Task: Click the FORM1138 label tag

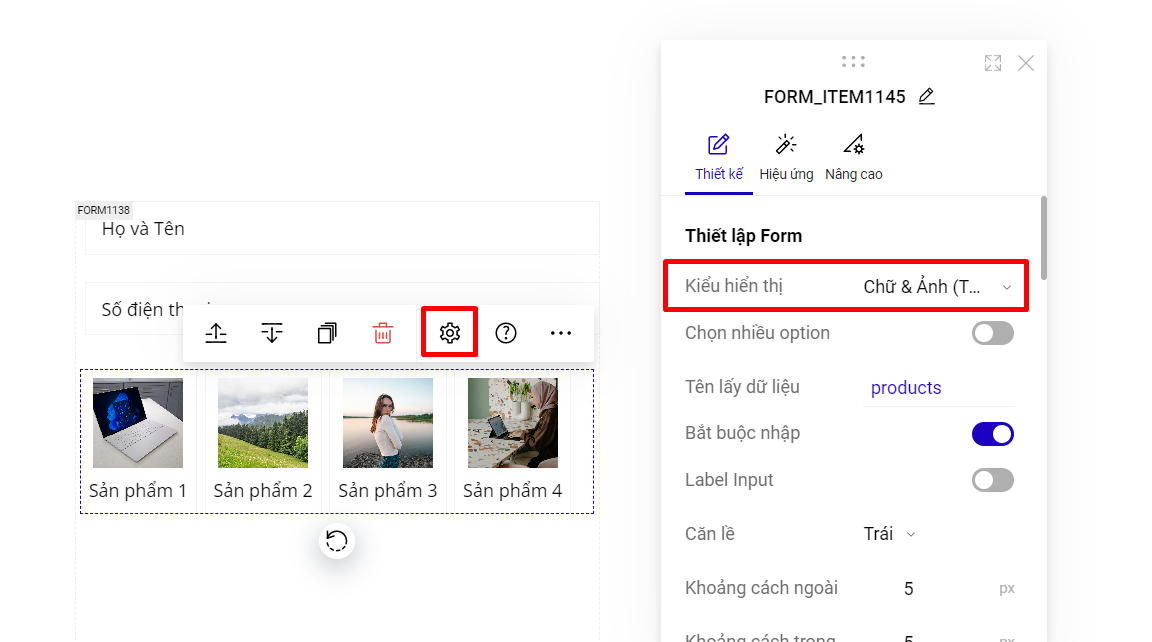Action: [104, 210]
